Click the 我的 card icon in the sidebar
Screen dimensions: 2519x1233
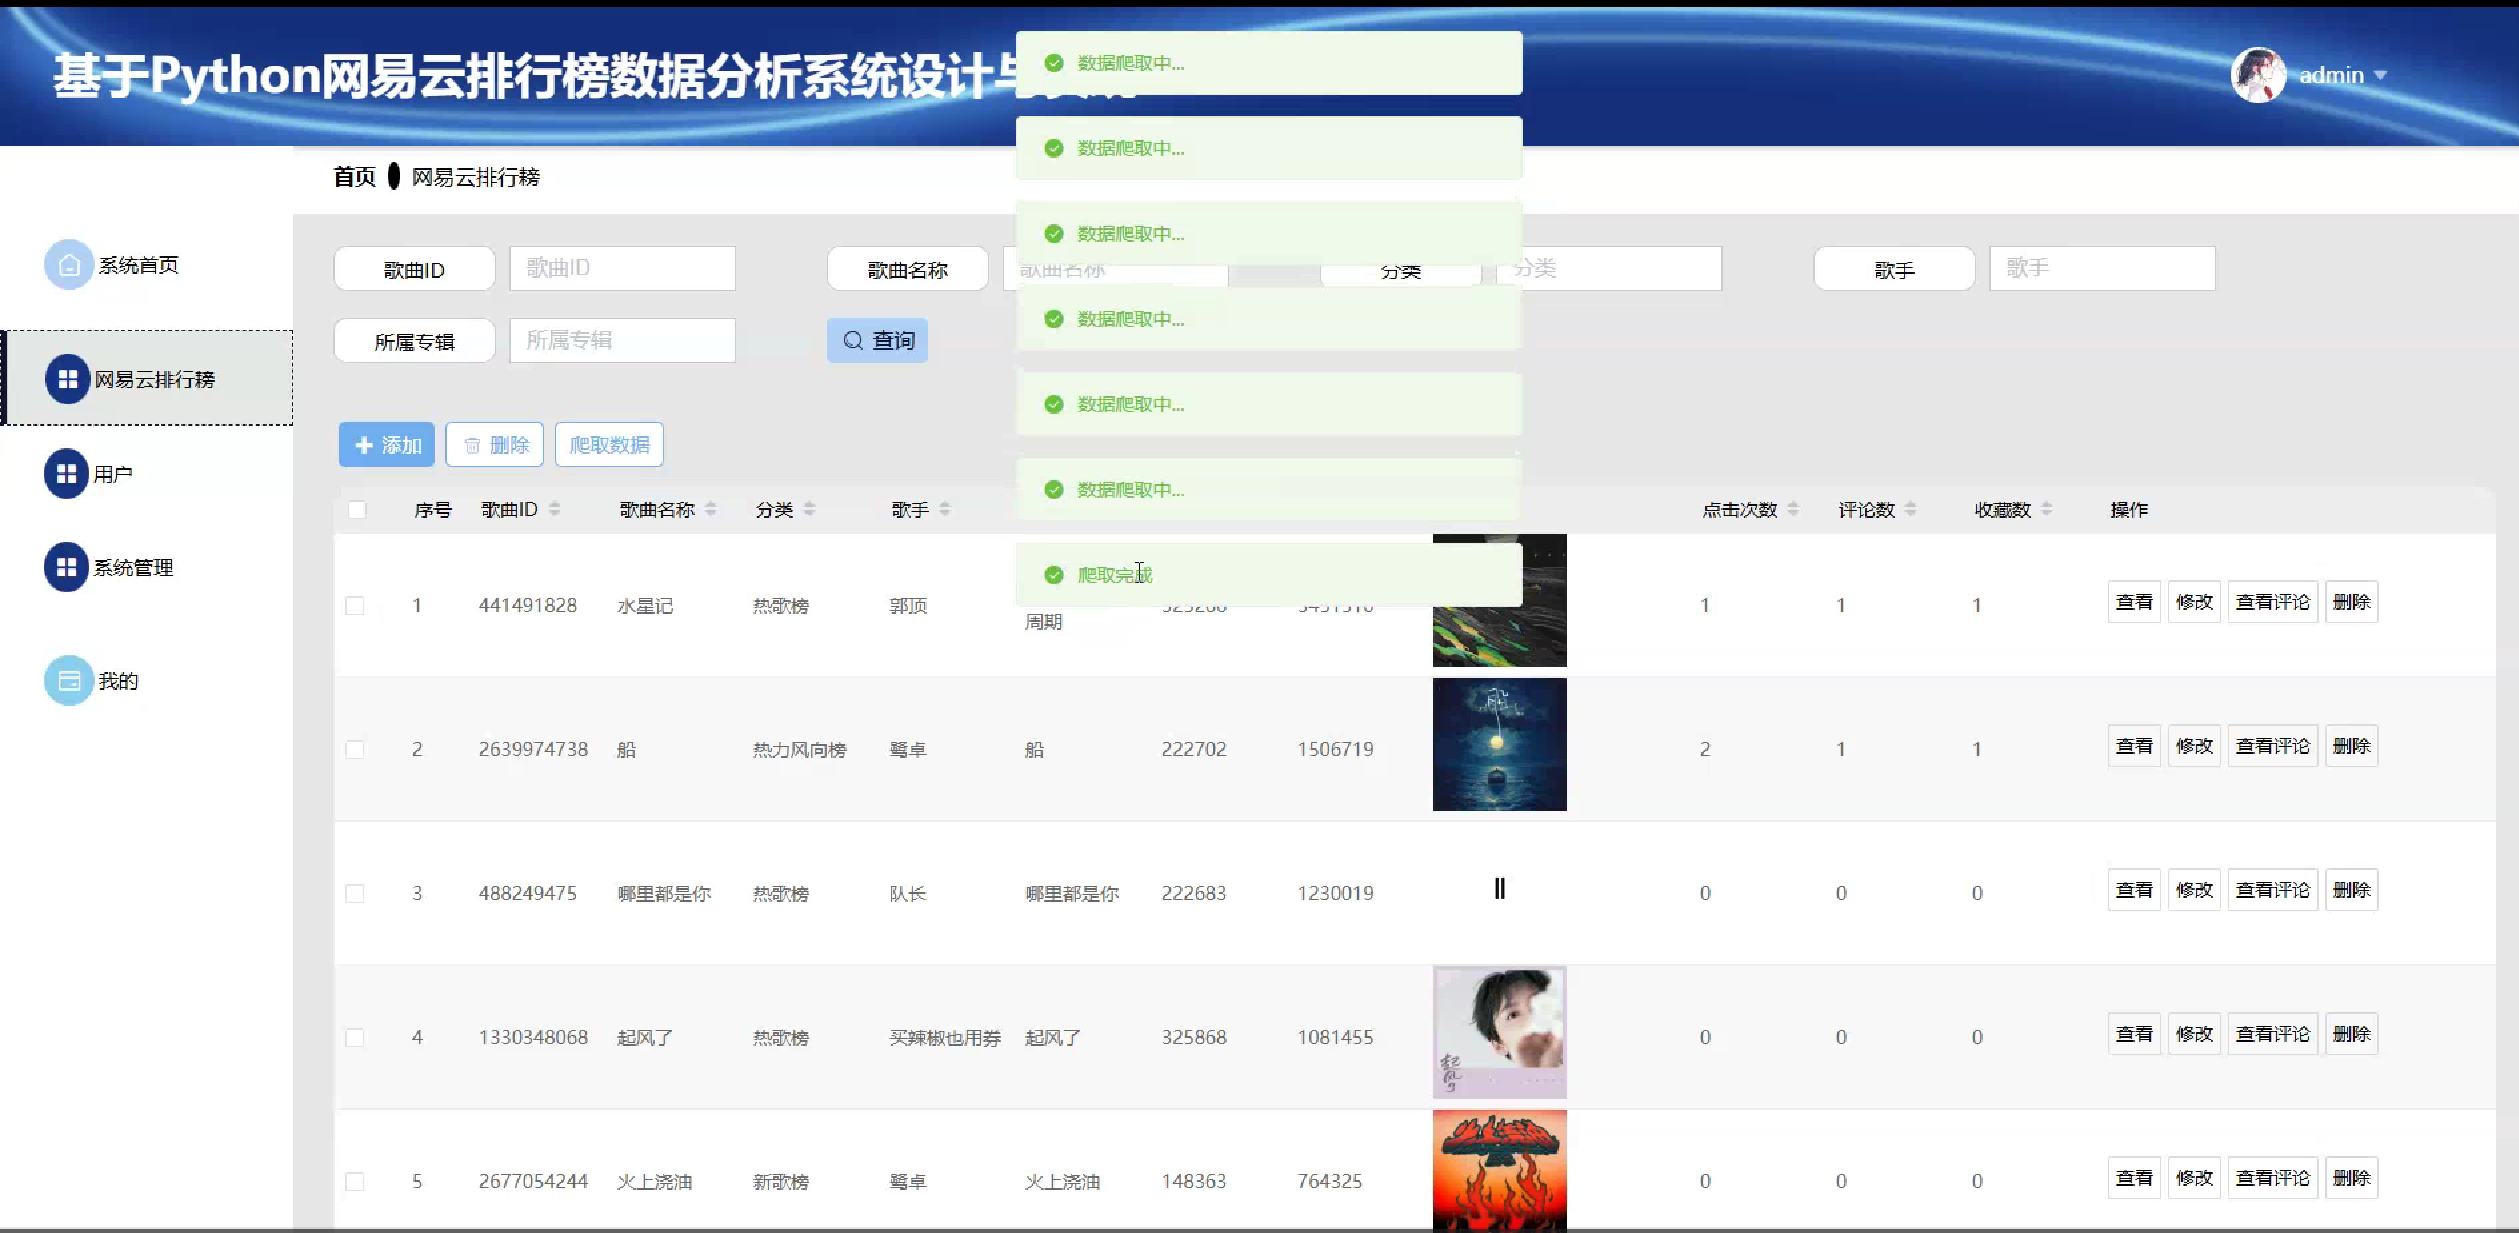pos(68,681)
